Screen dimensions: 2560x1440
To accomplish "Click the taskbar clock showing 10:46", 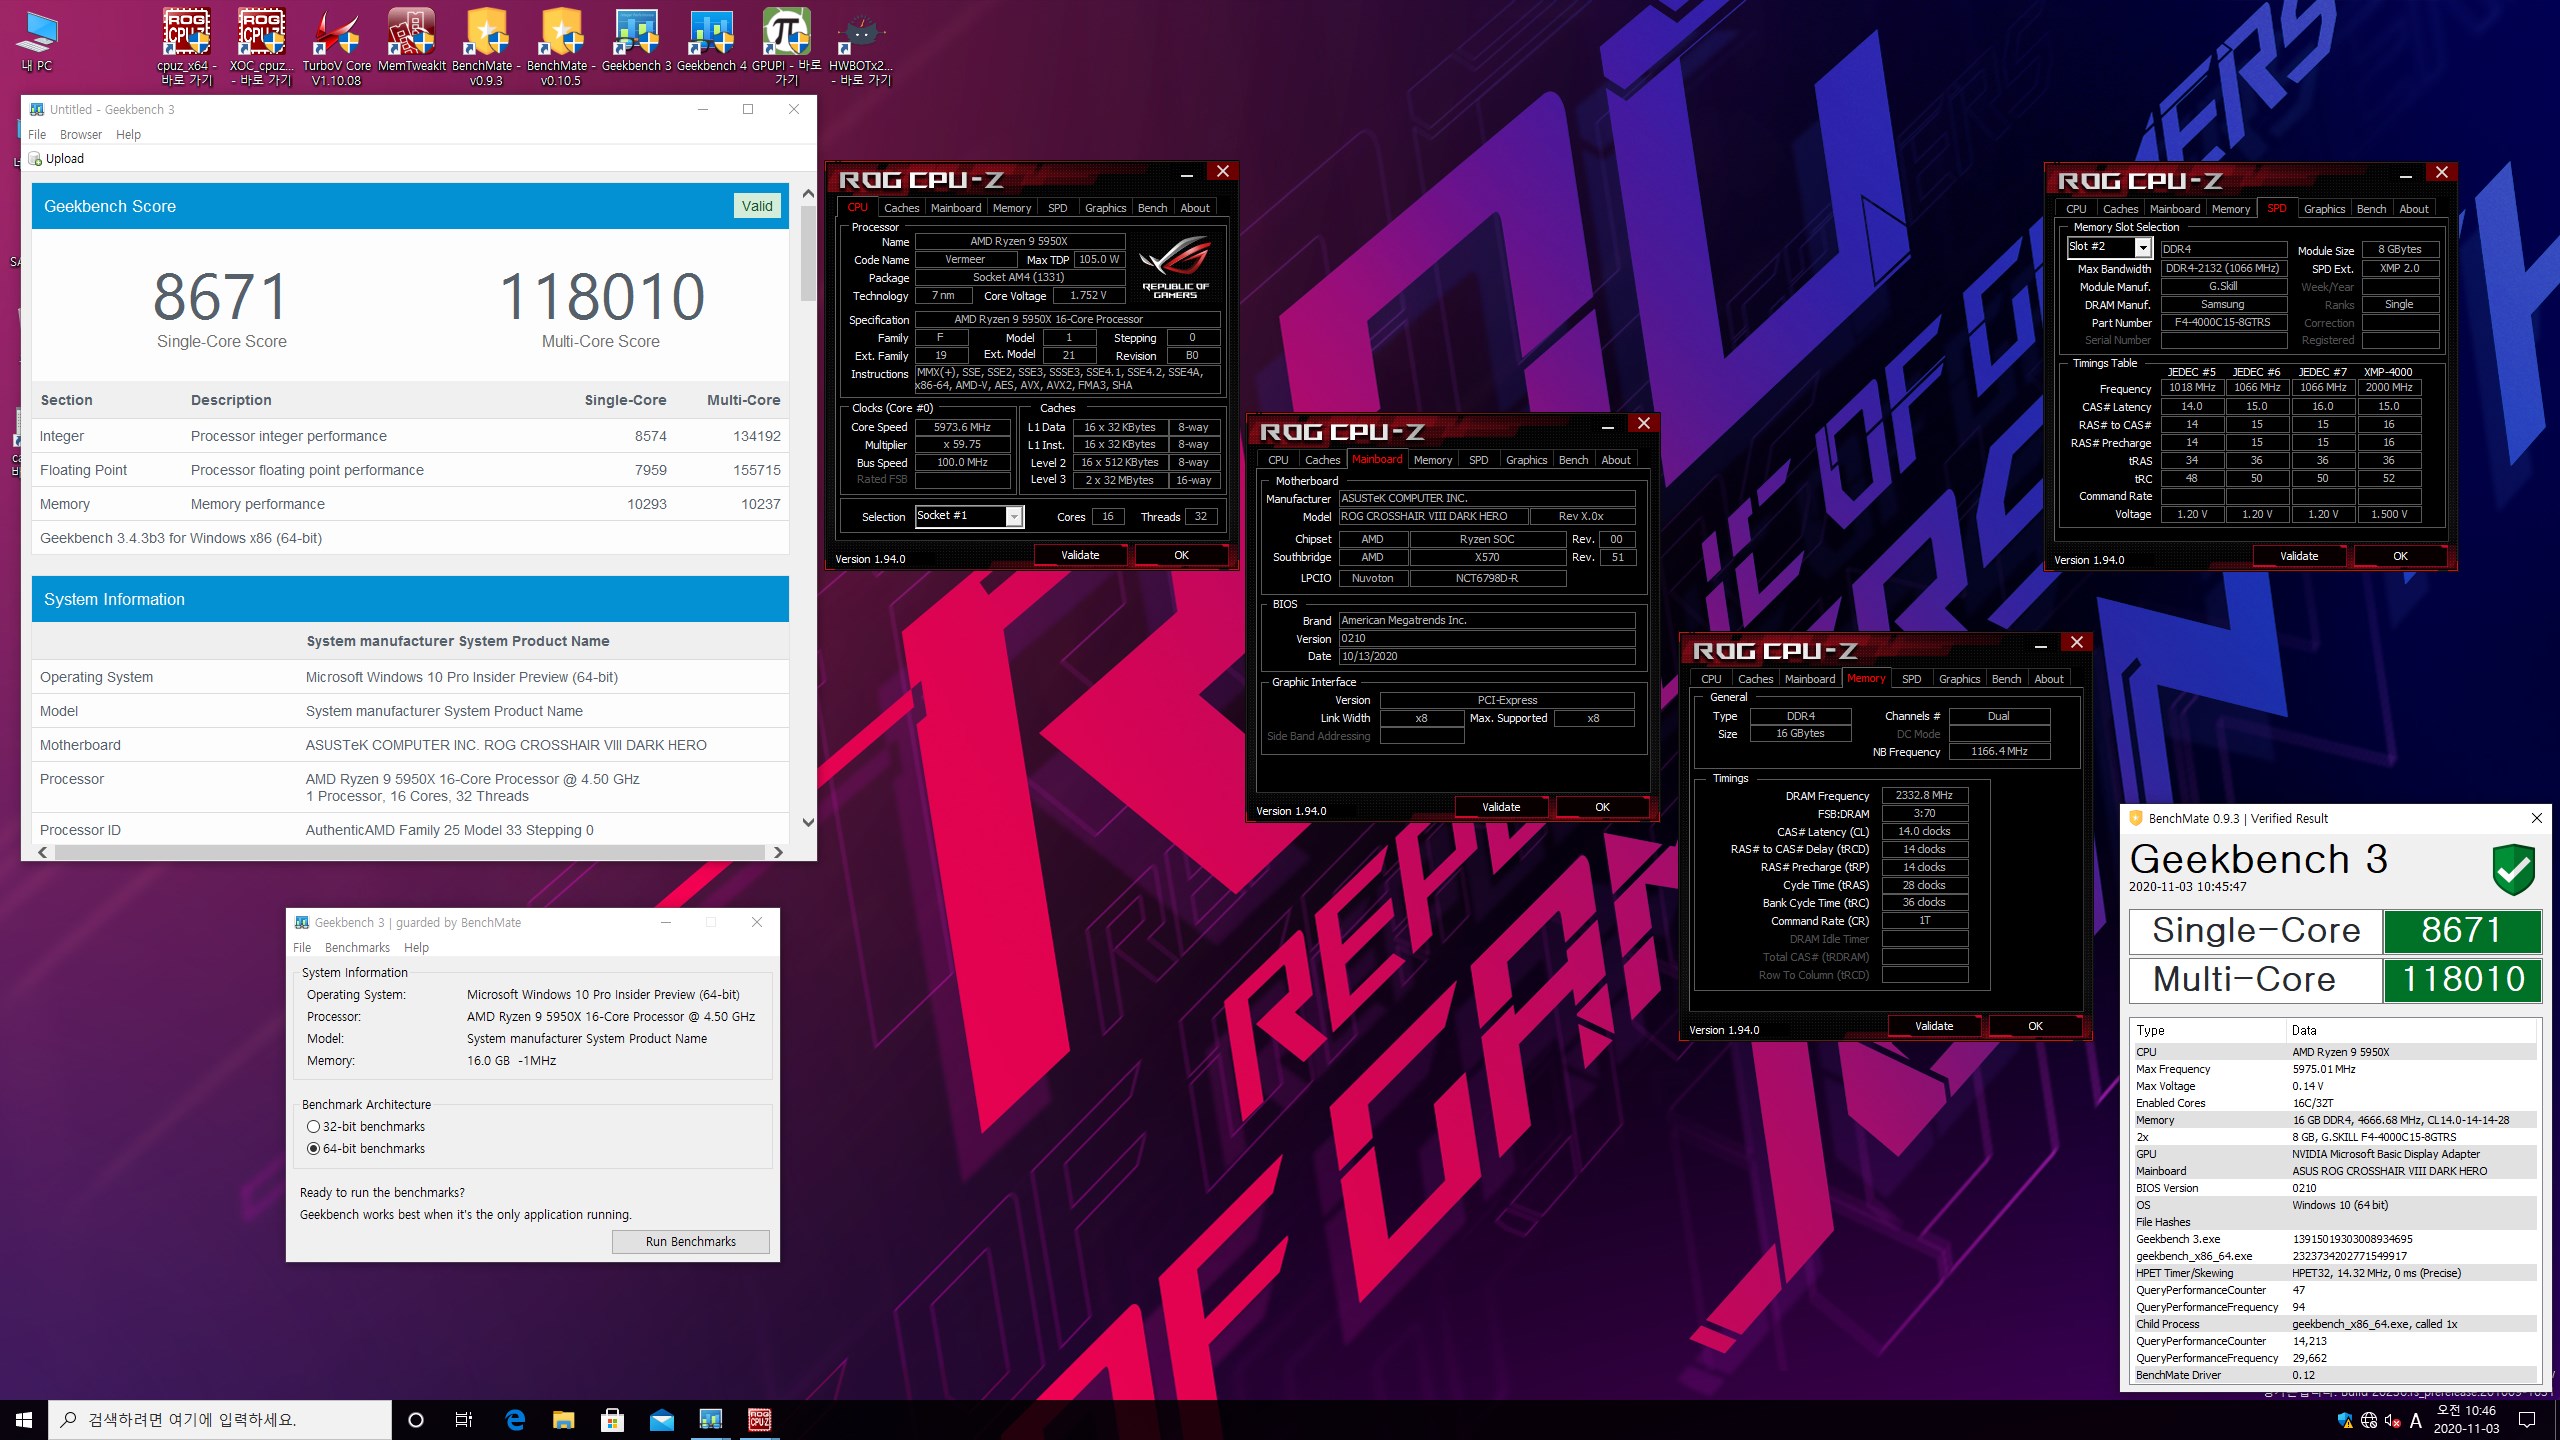I will tap(2466, 1420).
